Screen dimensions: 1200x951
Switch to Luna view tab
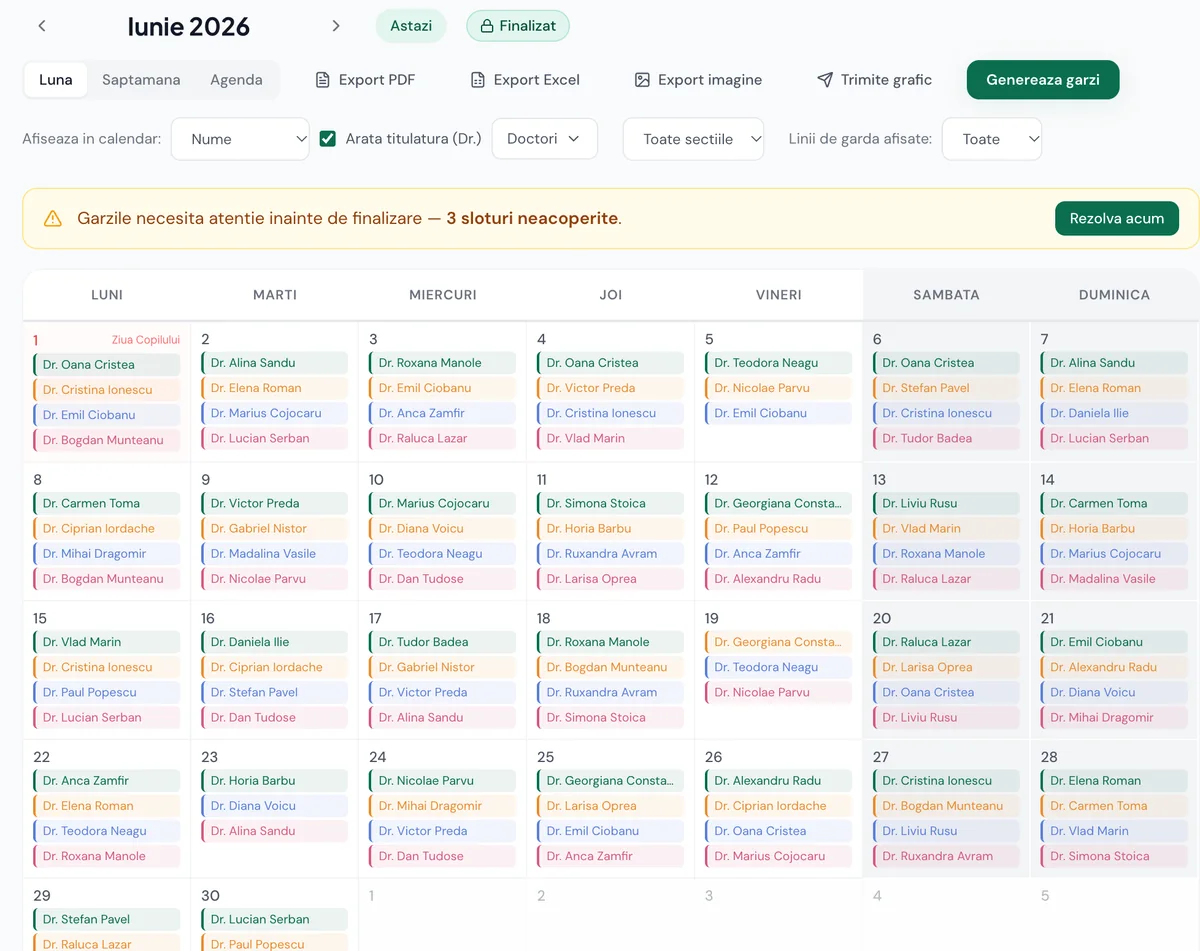56,80
